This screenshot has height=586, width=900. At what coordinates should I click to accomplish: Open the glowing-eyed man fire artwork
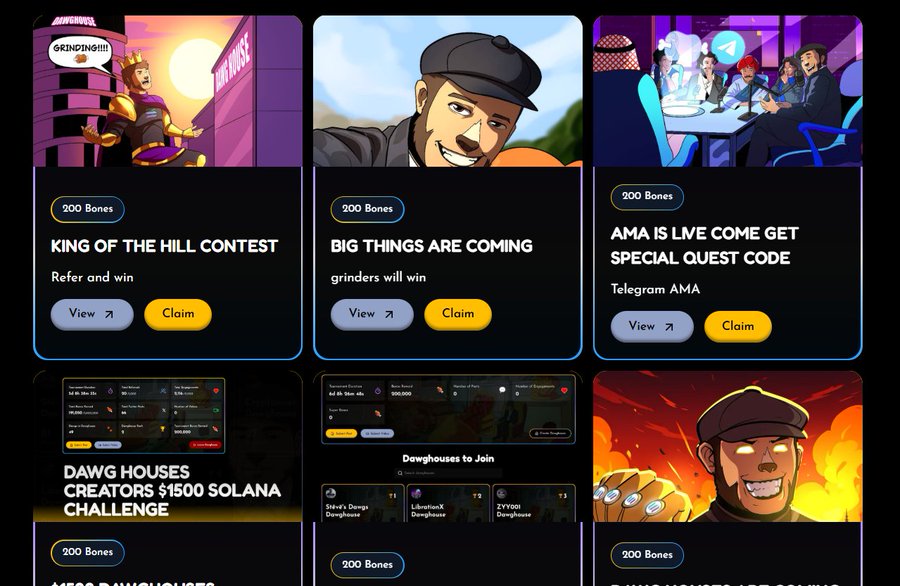click(x=728, y=446)
